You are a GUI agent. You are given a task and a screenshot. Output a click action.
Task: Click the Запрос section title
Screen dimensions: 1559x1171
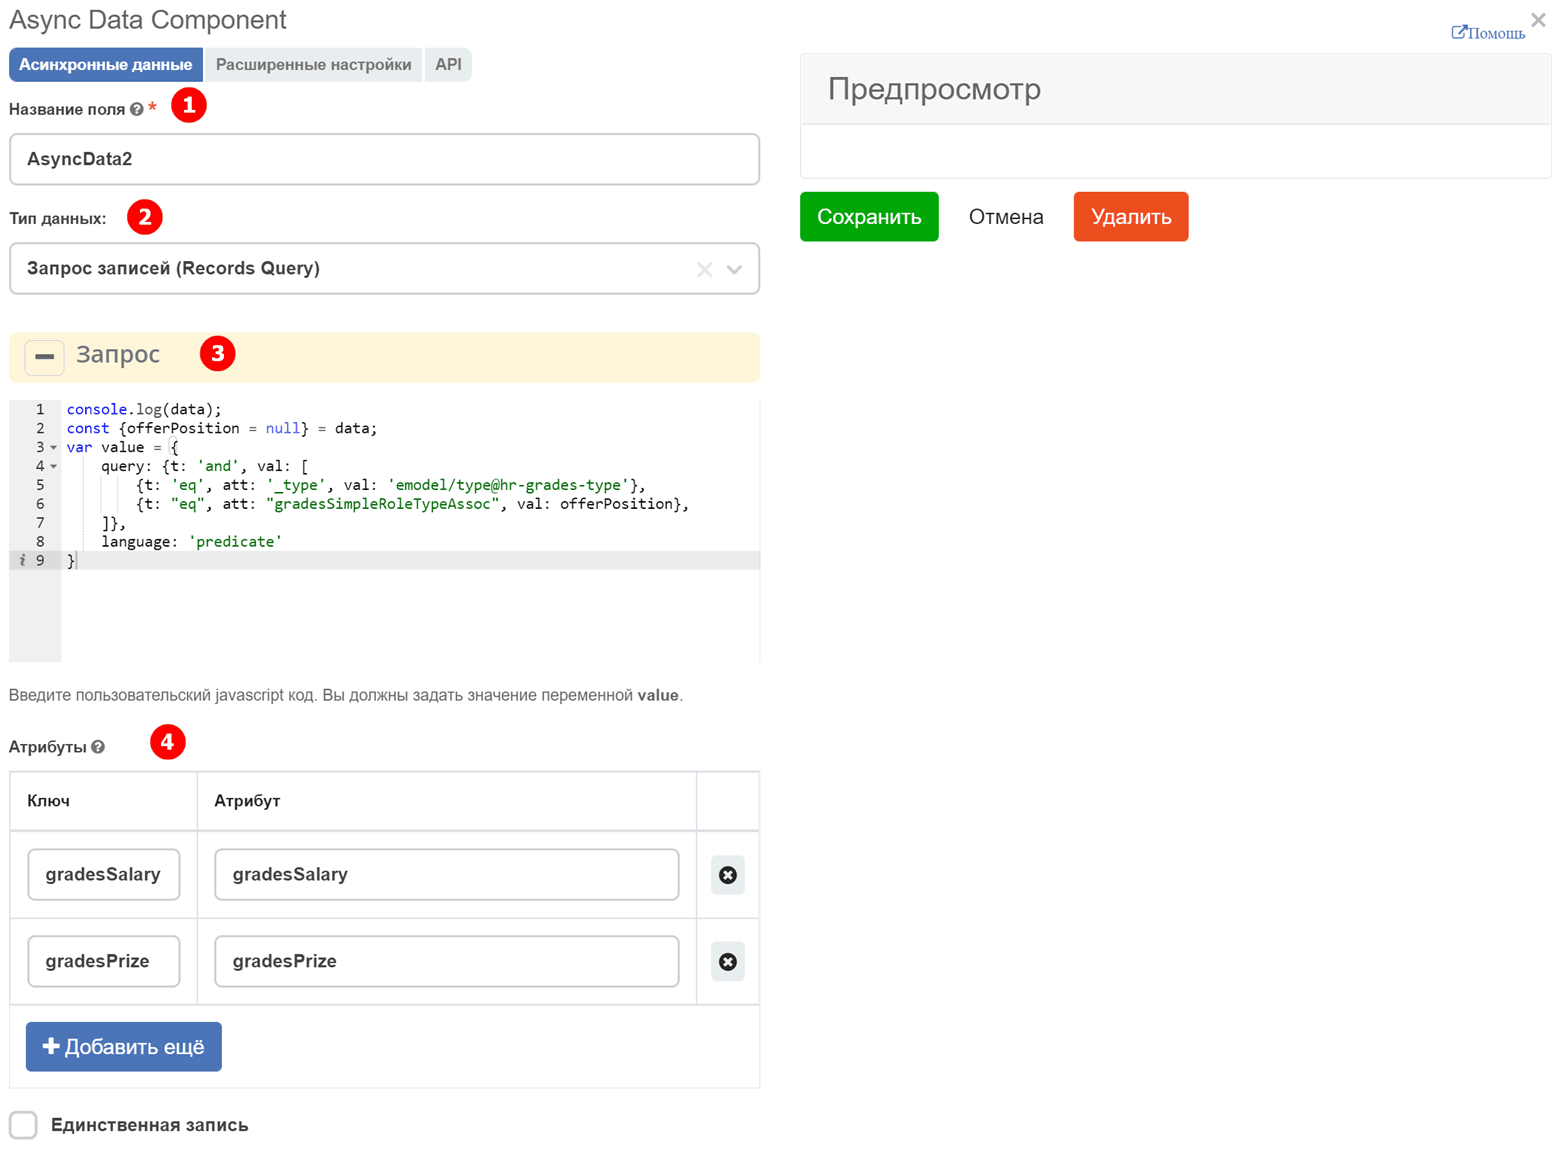tap(118, 355)
